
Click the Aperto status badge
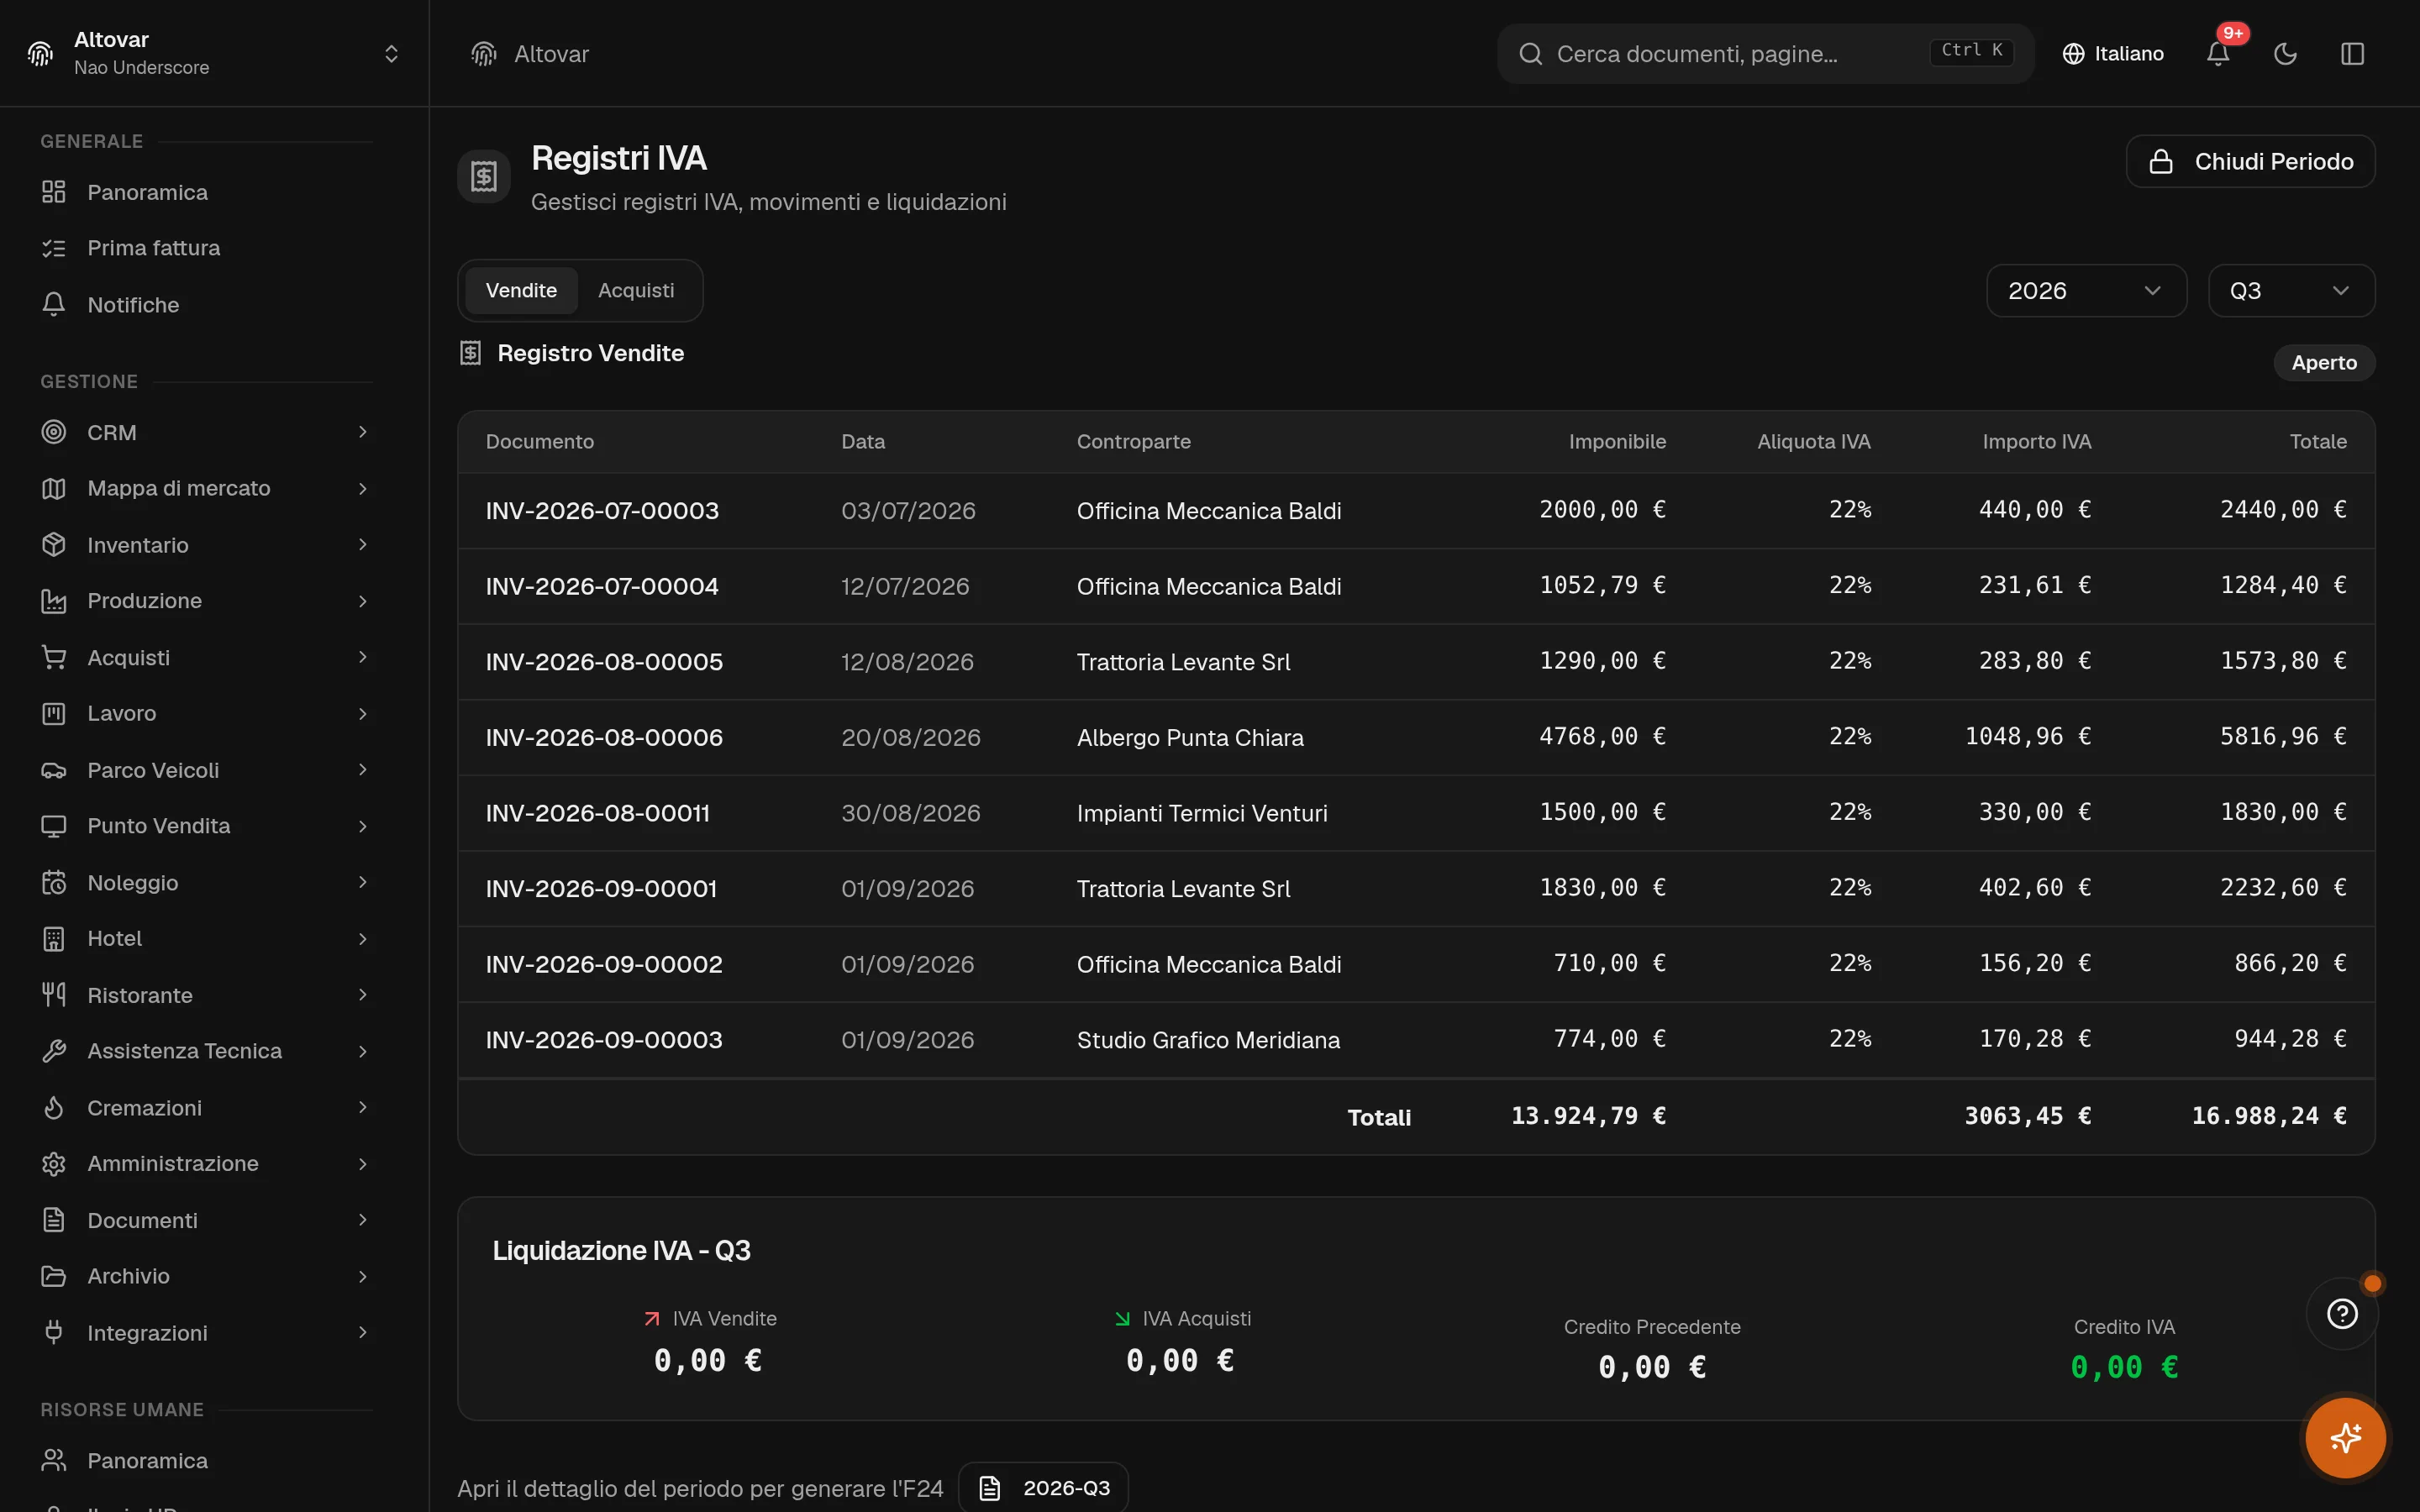coord(2324,362)
